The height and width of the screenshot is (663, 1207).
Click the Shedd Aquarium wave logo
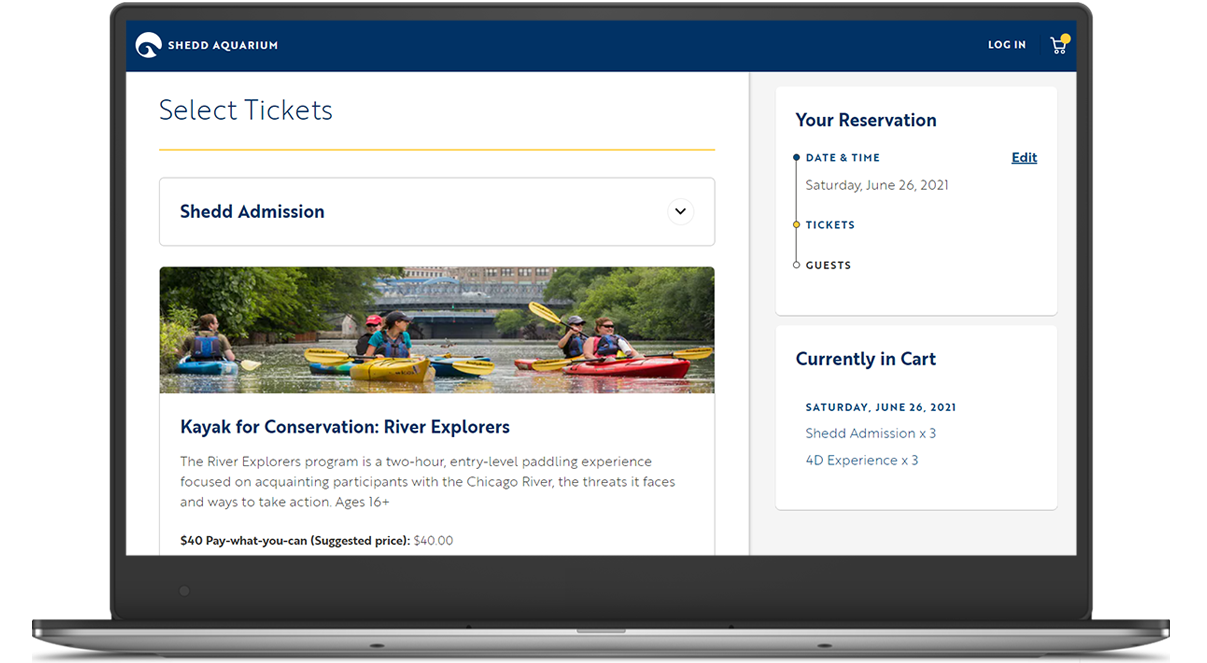pyautogui.click(x=149, y=44)
